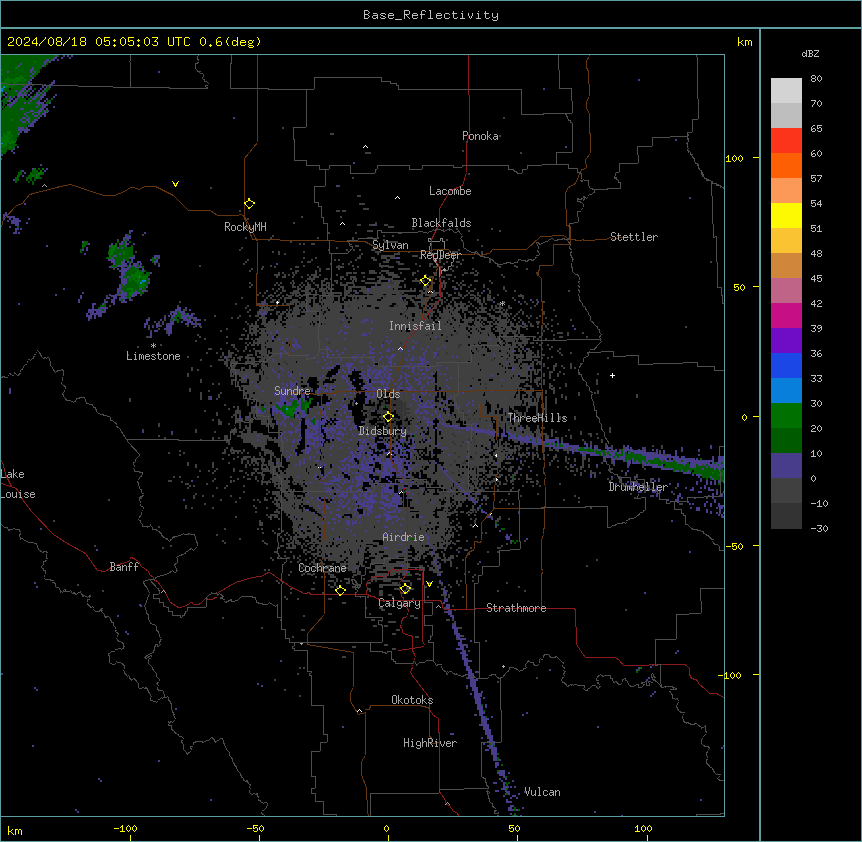Click the white caret marker west of Lacombe

coord(397,197)
